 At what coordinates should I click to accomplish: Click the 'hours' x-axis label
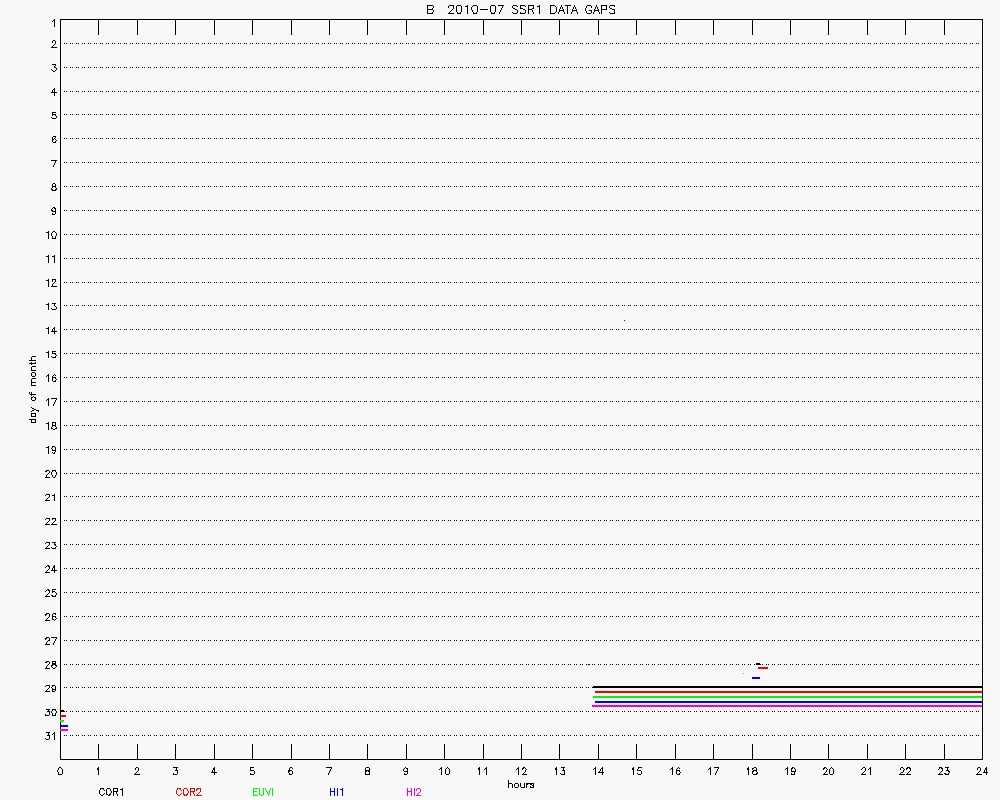point(520,784)
